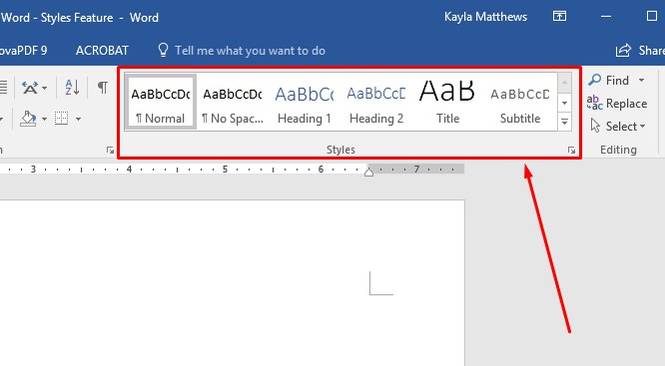Click the Find button
This screenshot has width=665, height=366.
[x=610, y=80]
